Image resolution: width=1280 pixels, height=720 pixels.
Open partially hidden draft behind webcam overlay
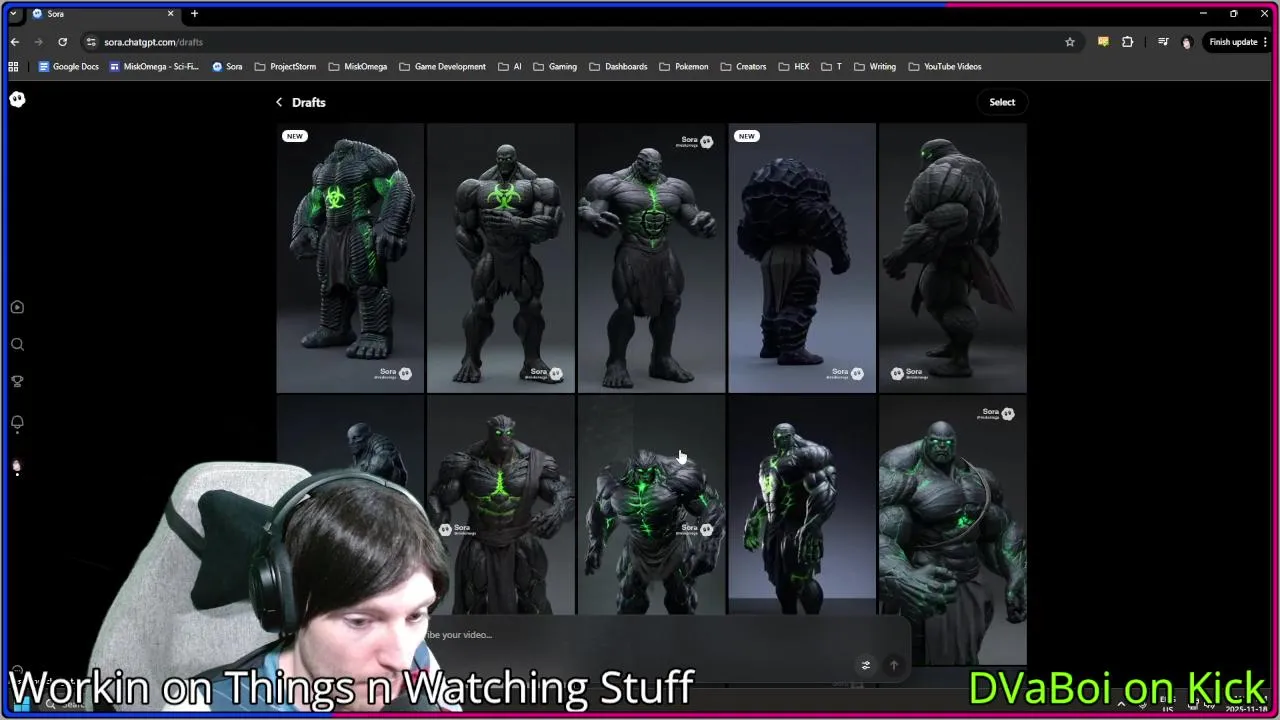coord(351,435)
